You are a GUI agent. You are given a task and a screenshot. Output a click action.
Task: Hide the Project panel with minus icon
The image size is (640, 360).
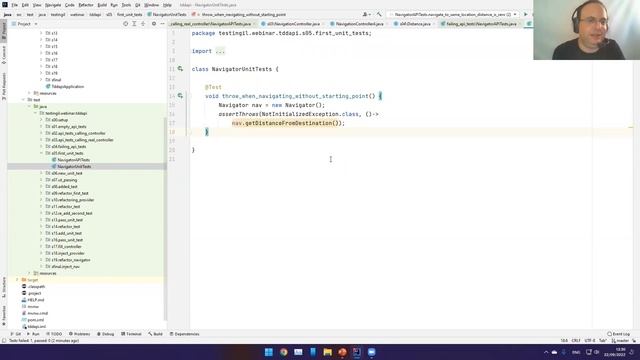(x=162, y=24)
